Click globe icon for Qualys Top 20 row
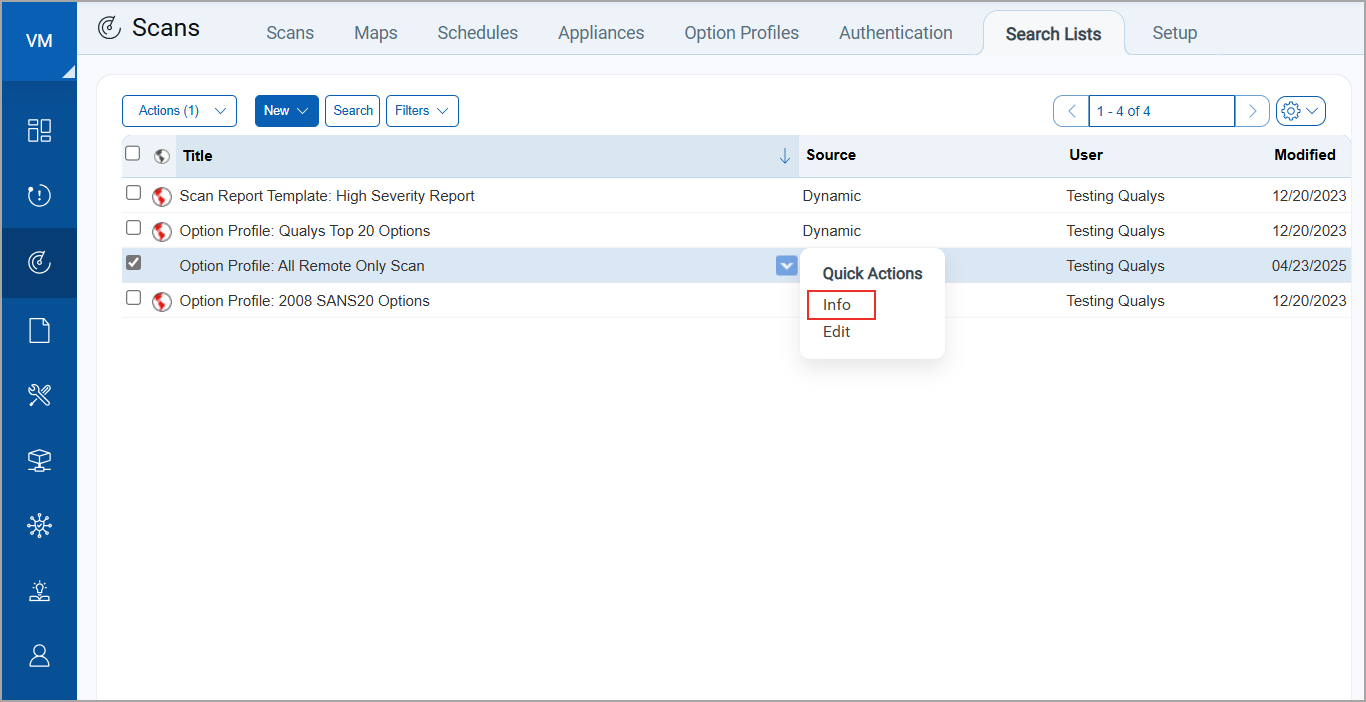The height and width of the screenshot is (702, 1366). [x=162, y=232]
